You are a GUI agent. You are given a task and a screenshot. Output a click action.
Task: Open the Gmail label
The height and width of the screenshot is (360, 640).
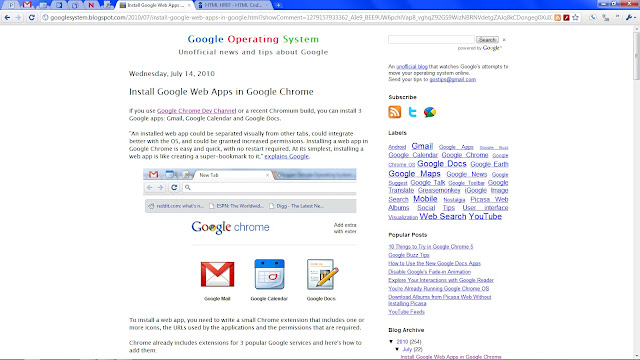[x=422, y=146]
